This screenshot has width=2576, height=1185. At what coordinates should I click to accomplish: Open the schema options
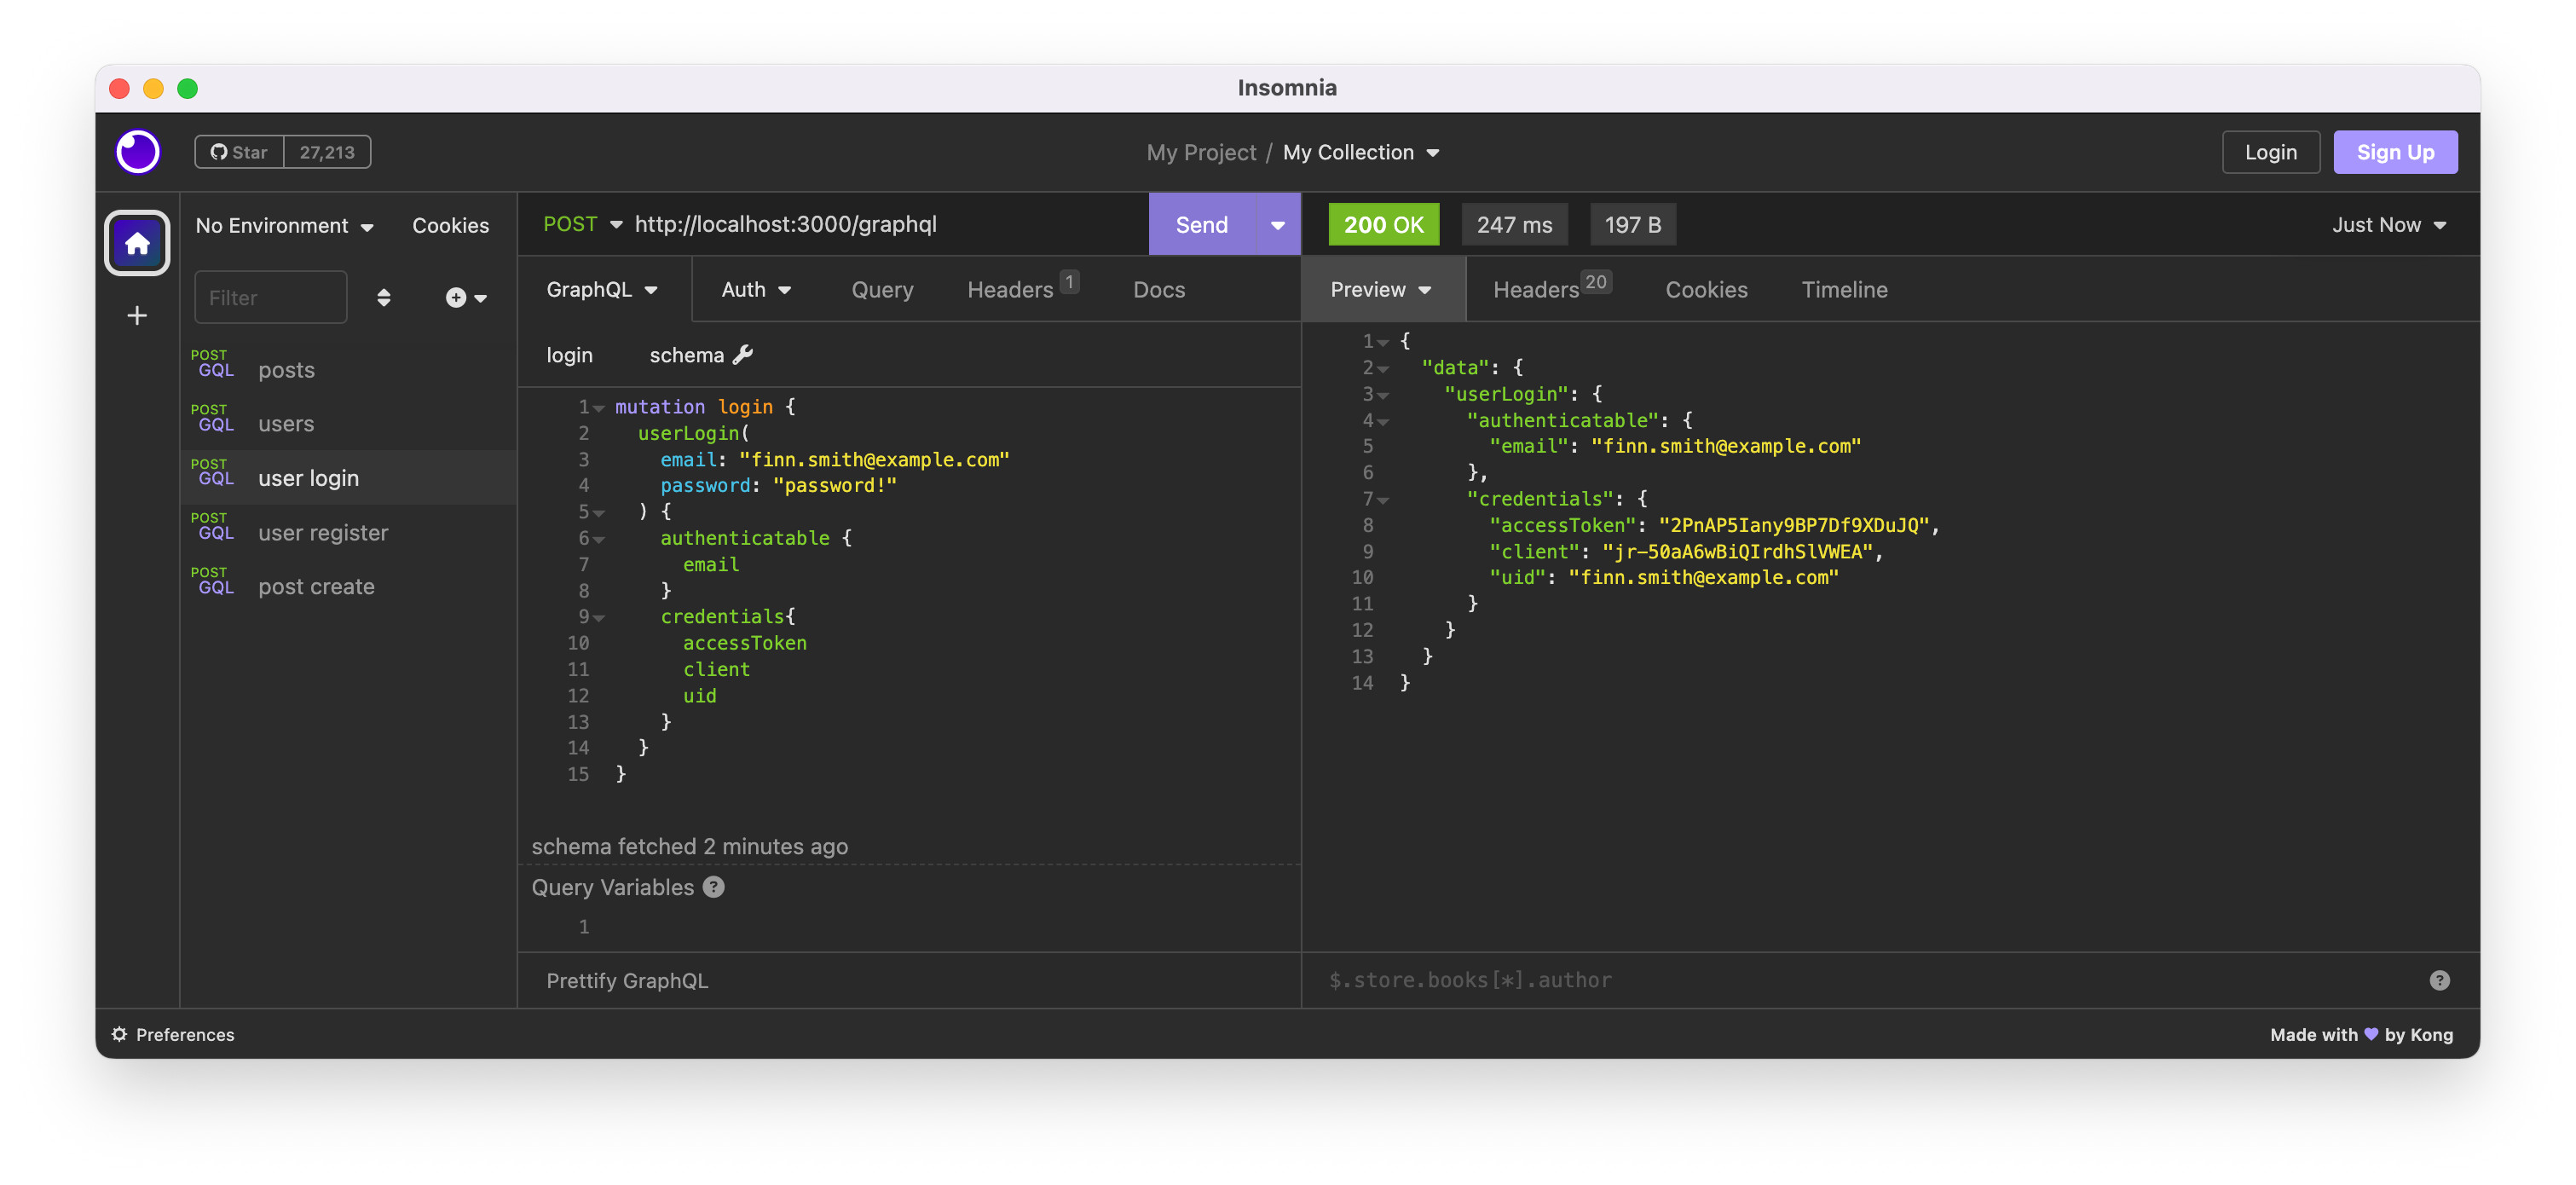pos(700,355)
